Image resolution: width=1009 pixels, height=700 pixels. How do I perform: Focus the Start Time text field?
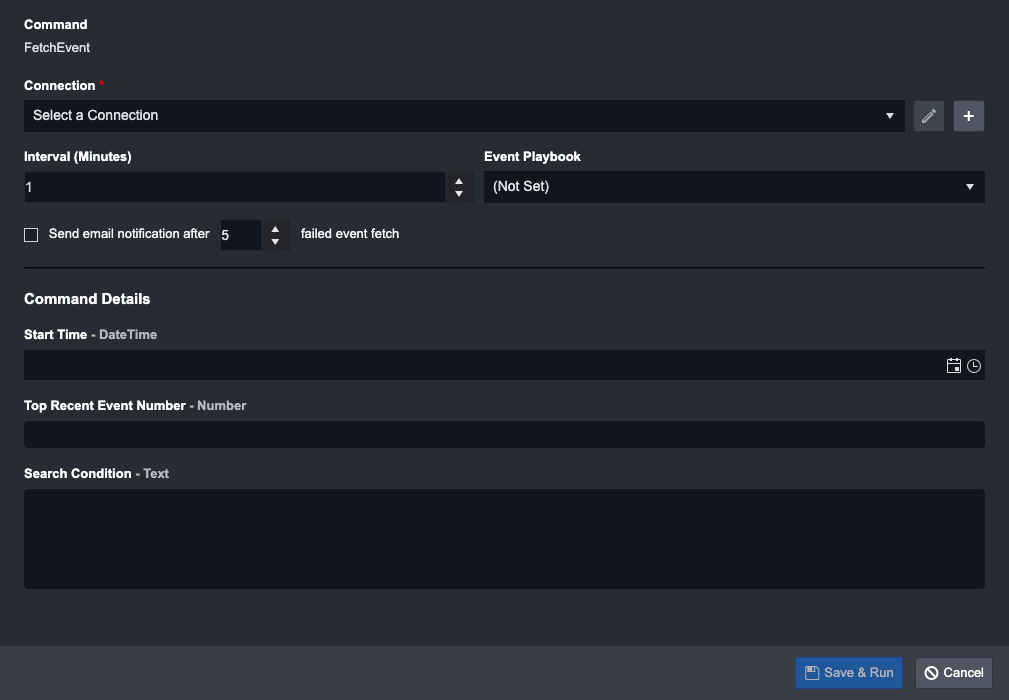click(480, 366)
